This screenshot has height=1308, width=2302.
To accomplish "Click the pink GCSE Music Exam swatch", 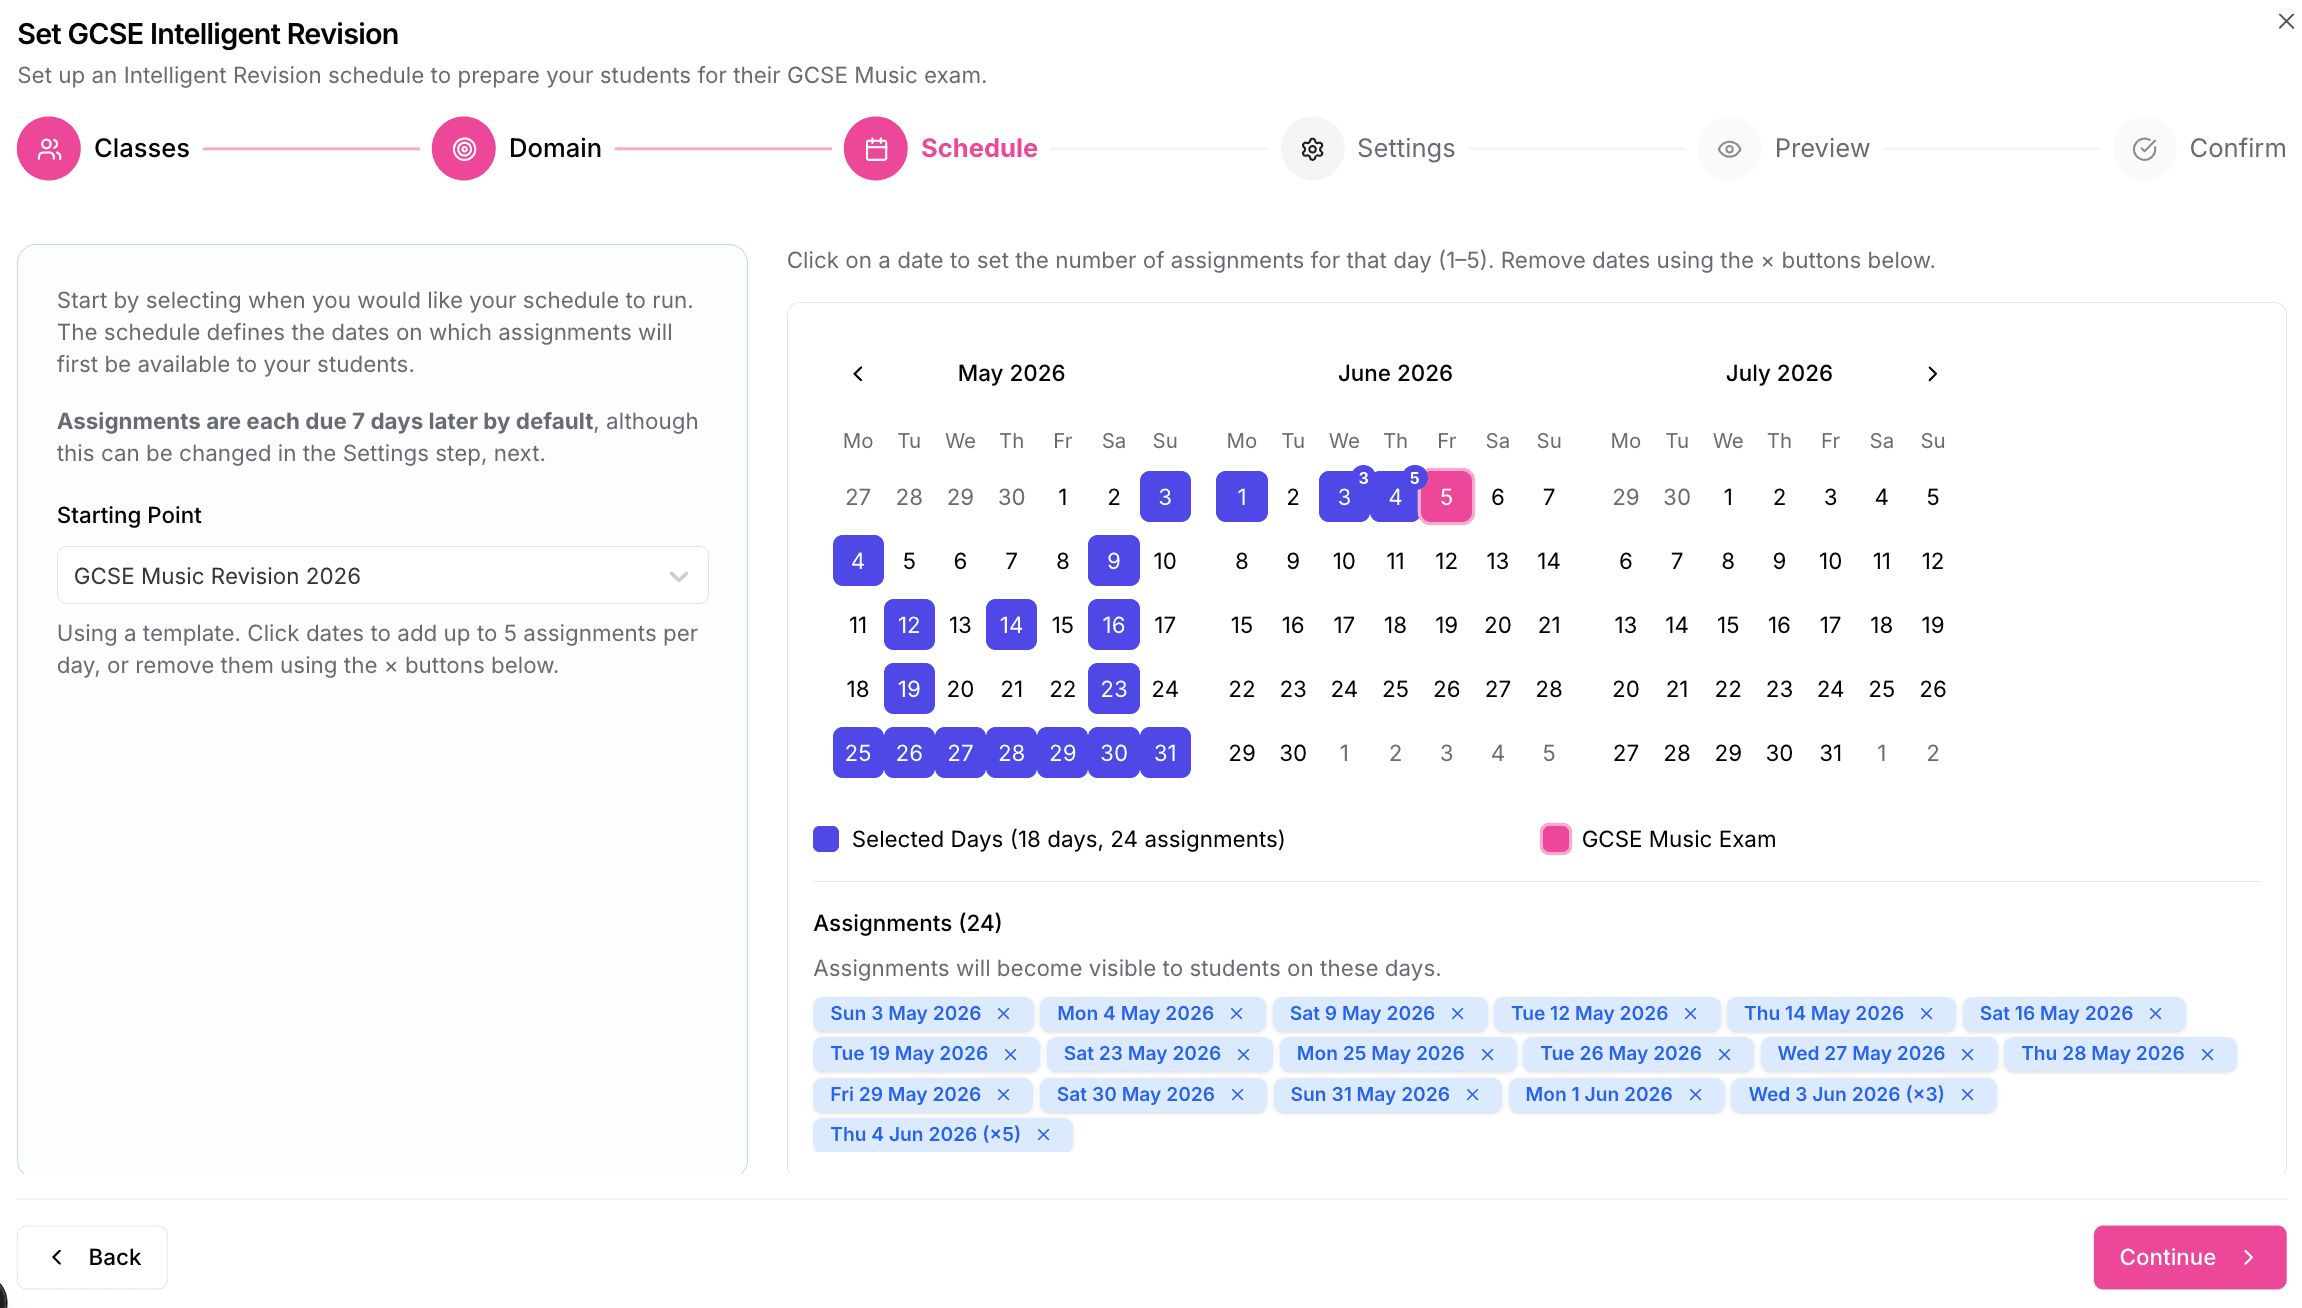I will pos(1556,839).
